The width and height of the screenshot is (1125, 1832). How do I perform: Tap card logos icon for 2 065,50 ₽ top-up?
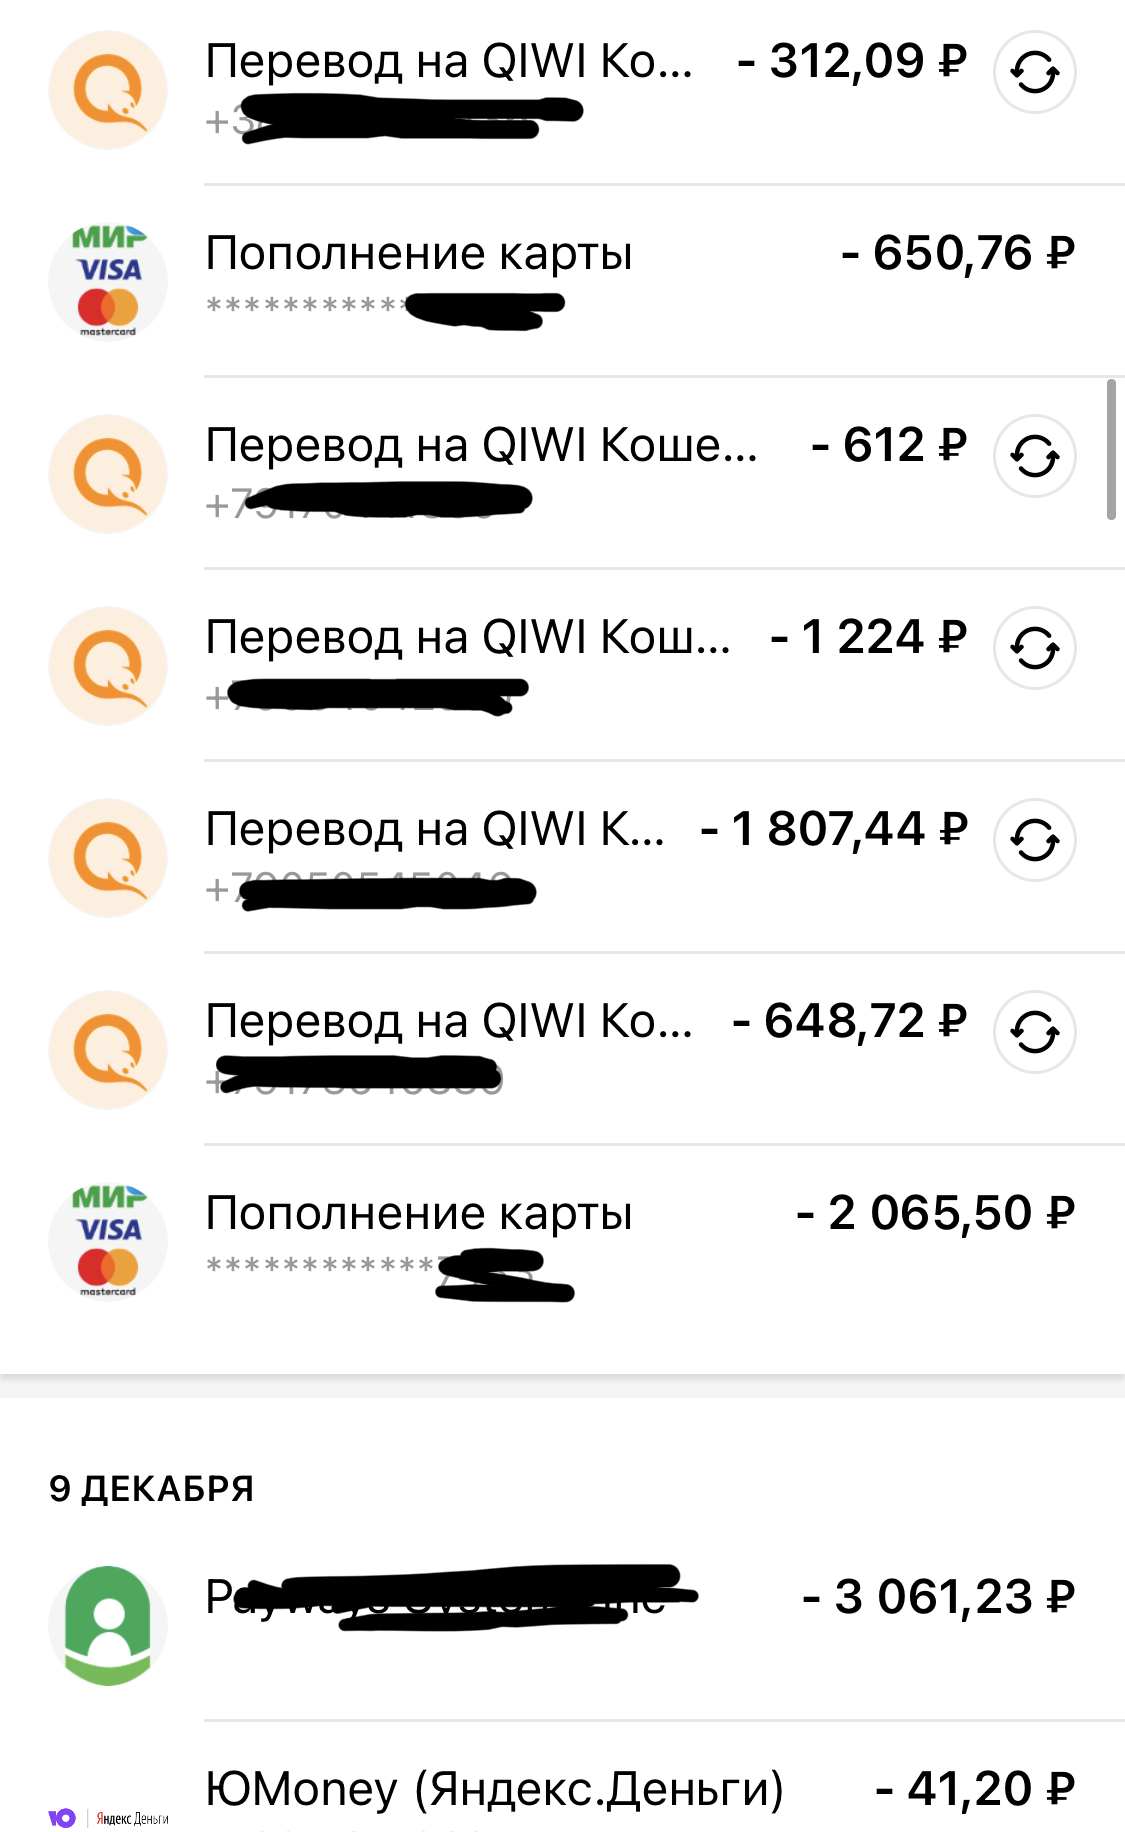[x=108, y=1242]
